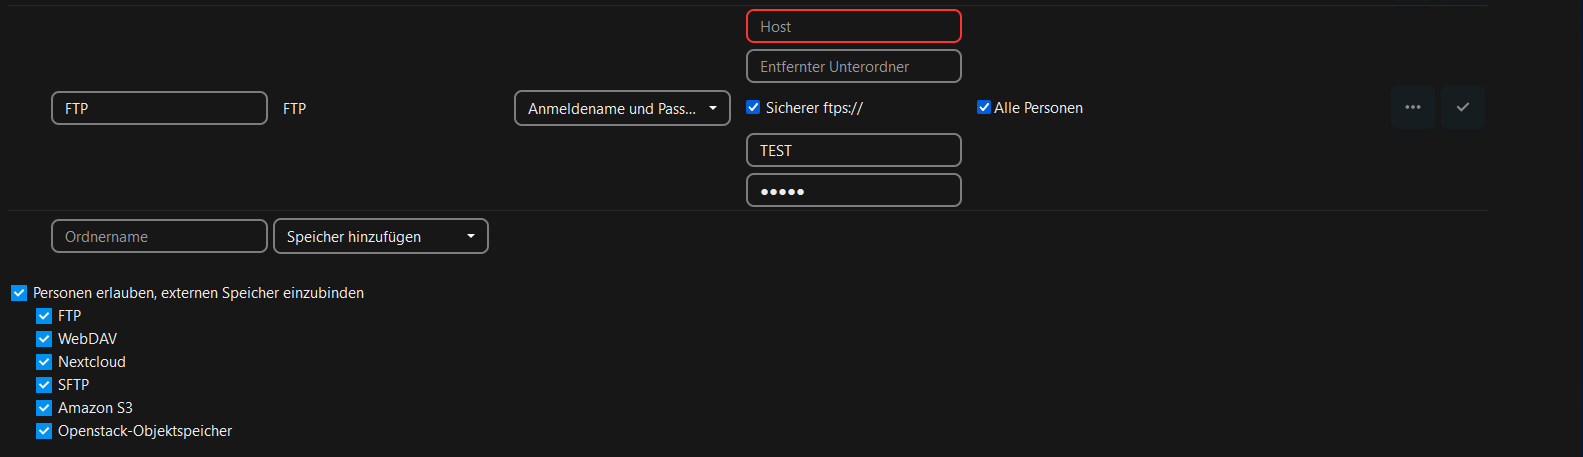Viewport: 1583px width, 457px height.
Task: Click the masked password field
Action: 853,190
